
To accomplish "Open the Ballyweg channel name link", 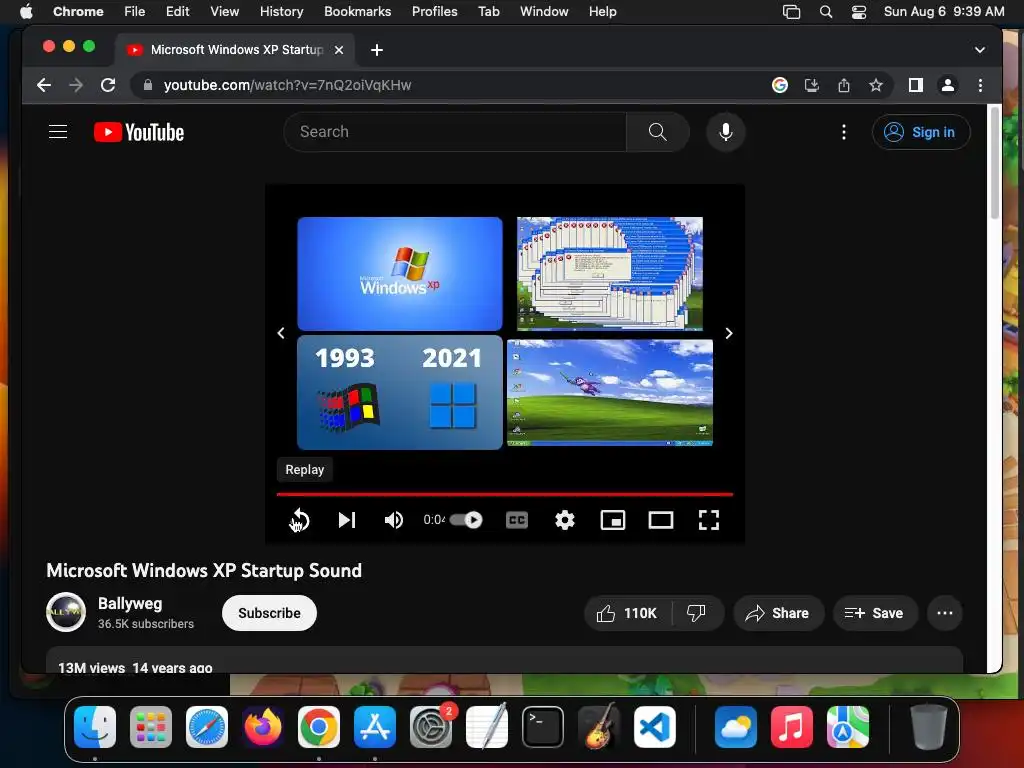I will (130, 603).
